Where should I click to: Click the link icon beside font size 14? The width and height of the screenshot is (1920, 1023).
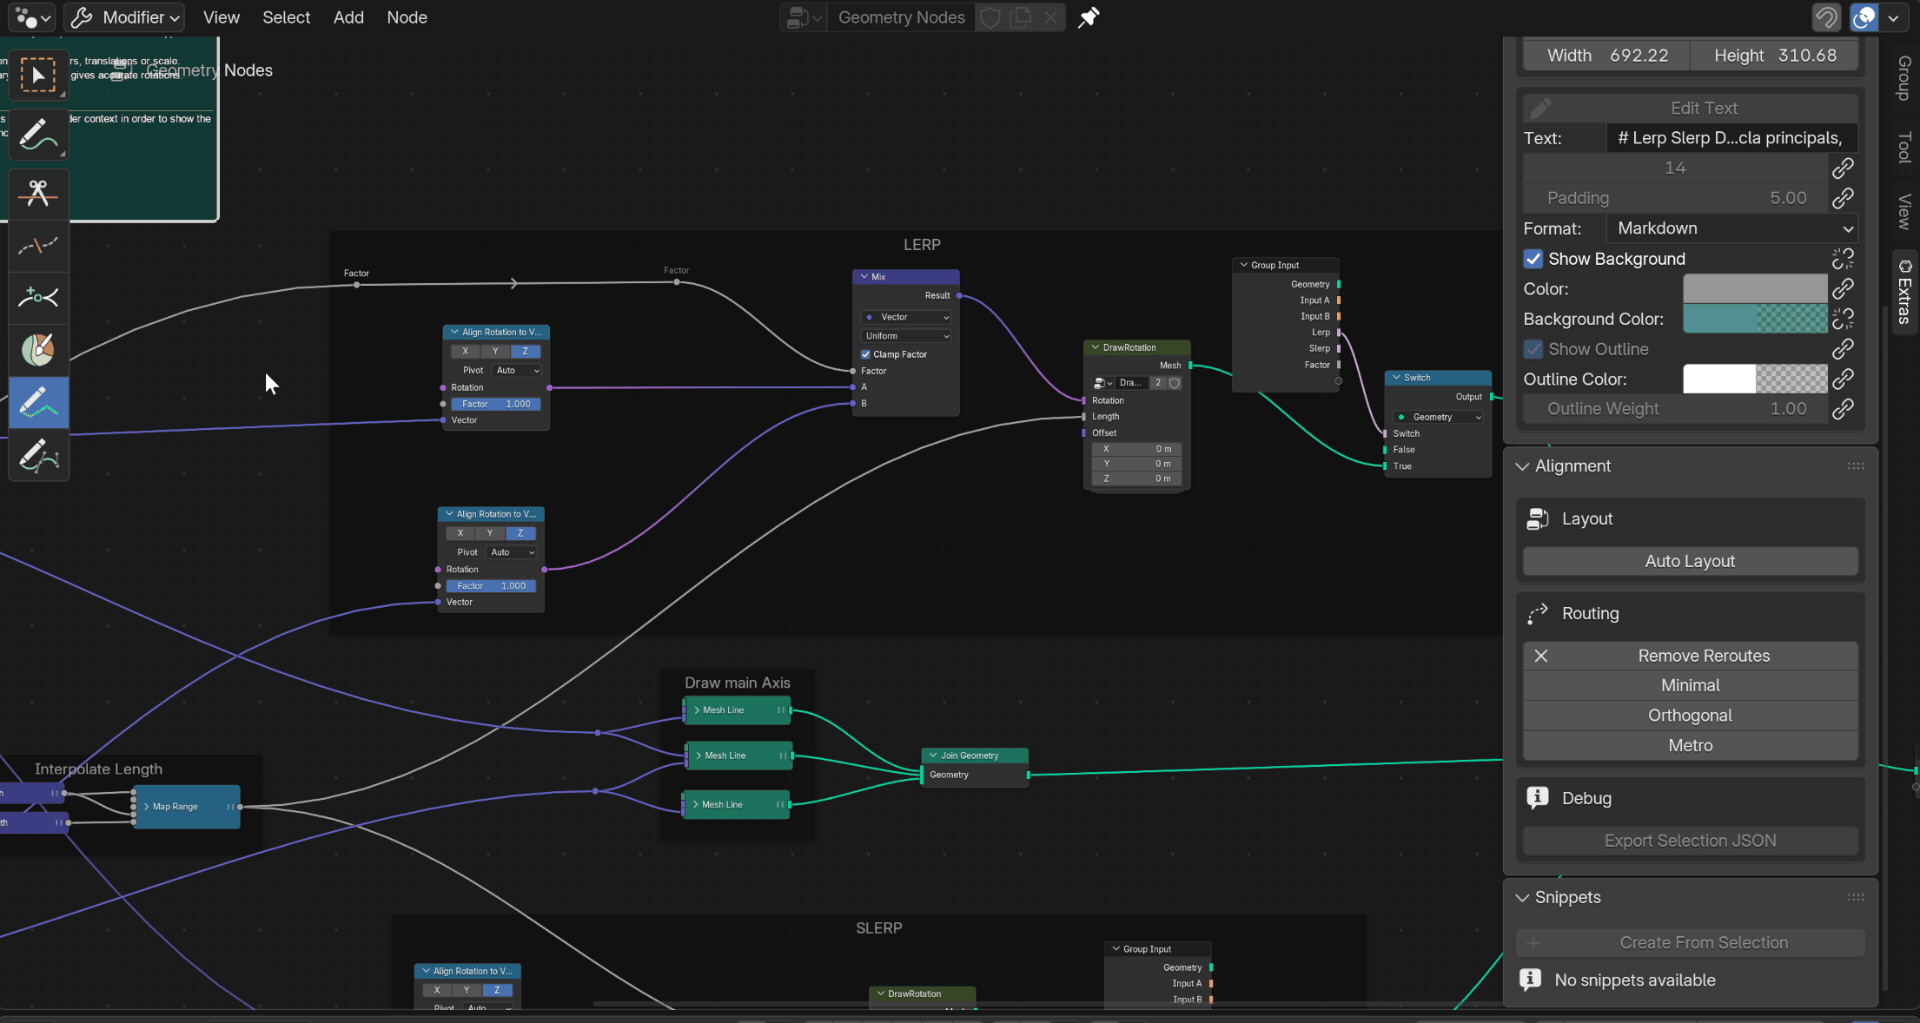click(x=1843, y=168)
